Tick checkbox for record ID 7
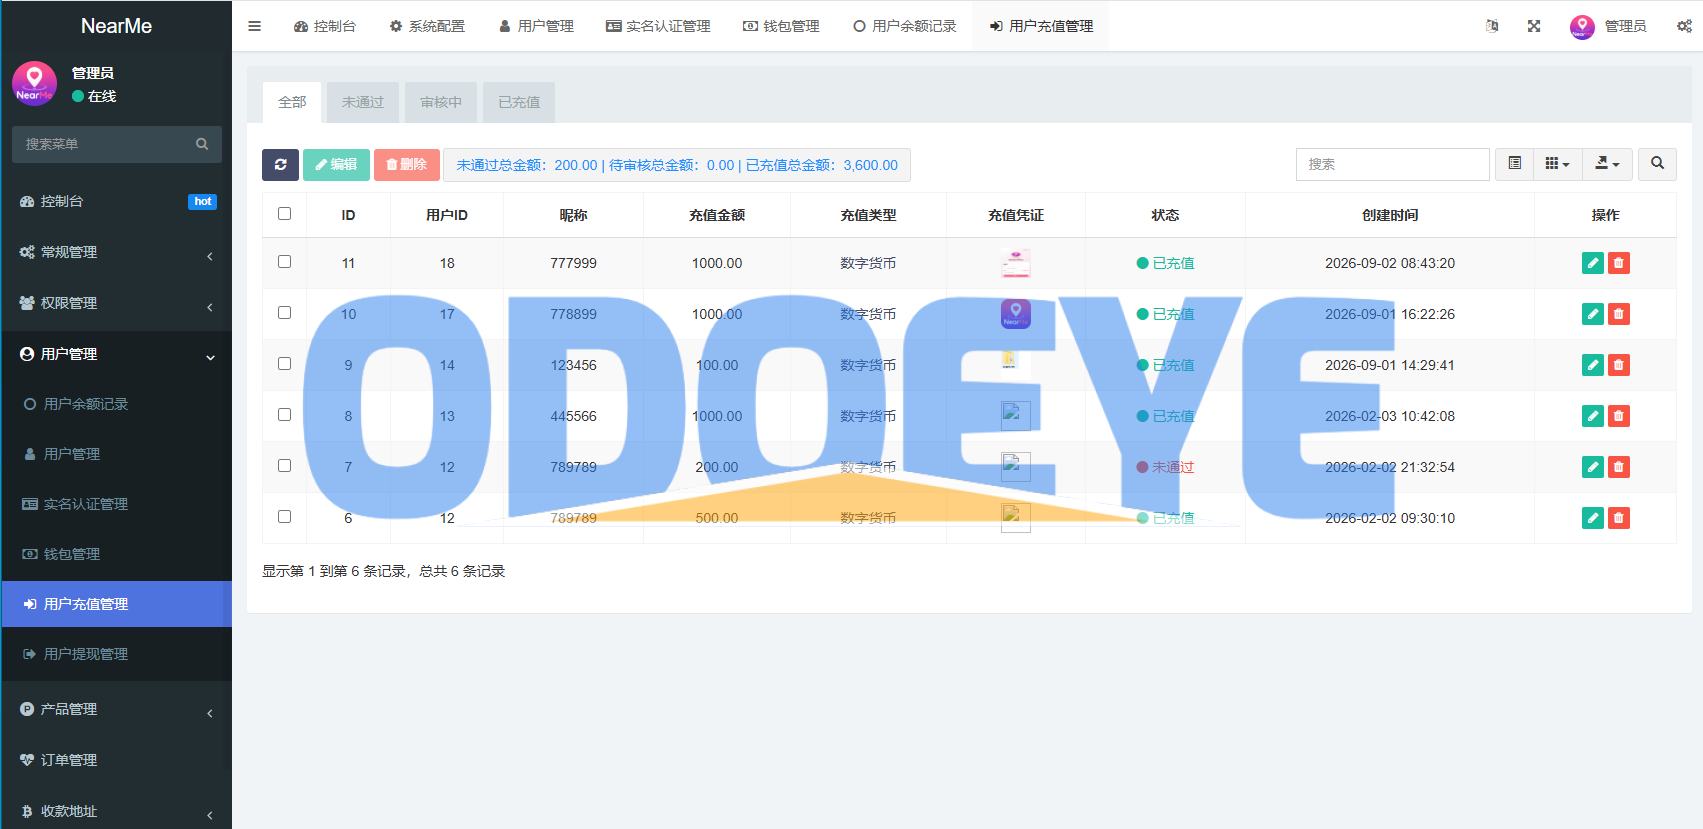Viewport: 1703px width, 829px height. point(284,465)
